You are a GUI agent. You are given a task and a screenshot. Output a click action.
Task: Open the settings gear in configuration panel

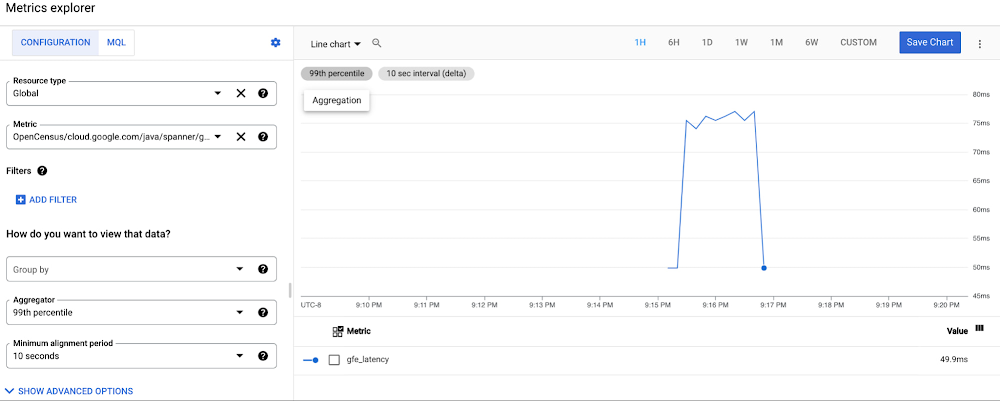(x=275, y=43)
